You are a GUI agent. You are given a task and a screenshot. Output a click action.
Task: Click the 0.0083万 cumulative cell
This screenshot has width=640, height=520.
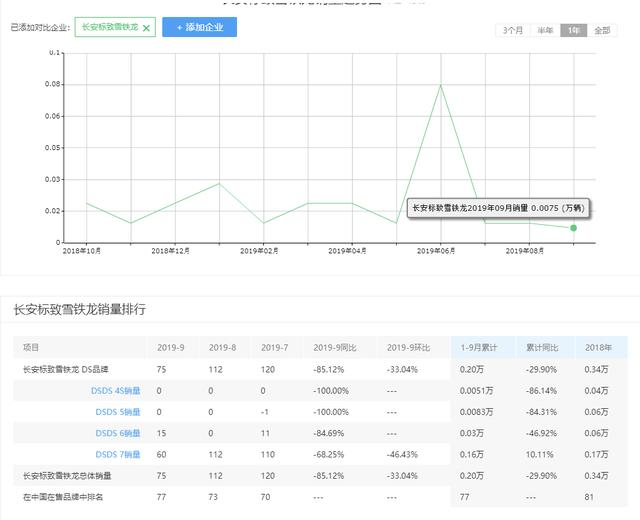coord(476,412)
